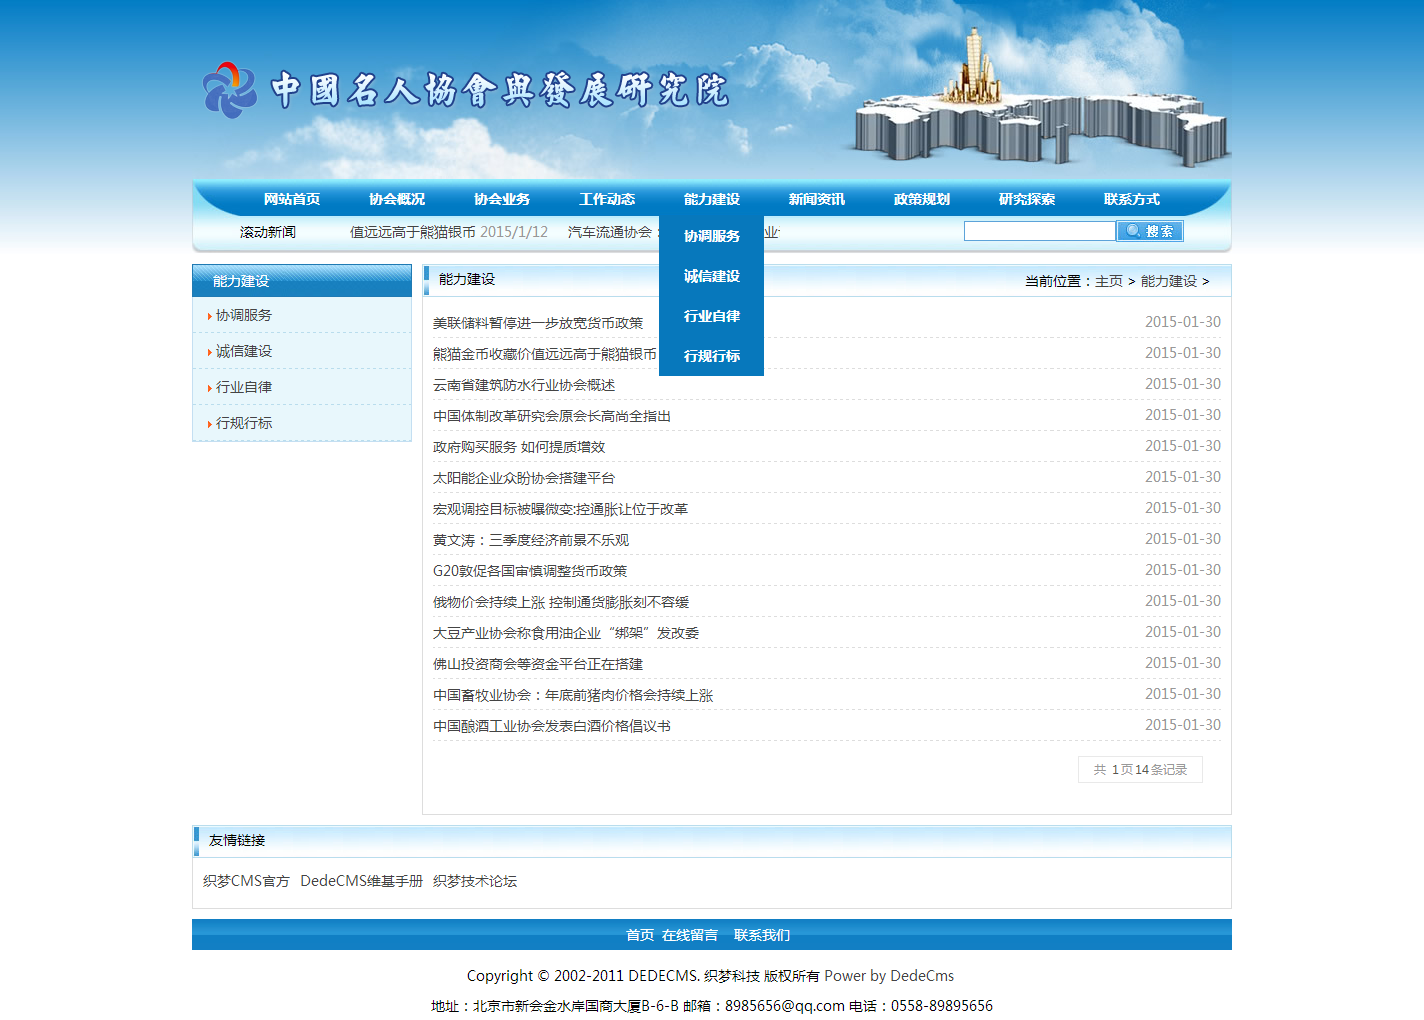Open the 网站首页 navigation item

click(x=292, y=199)
